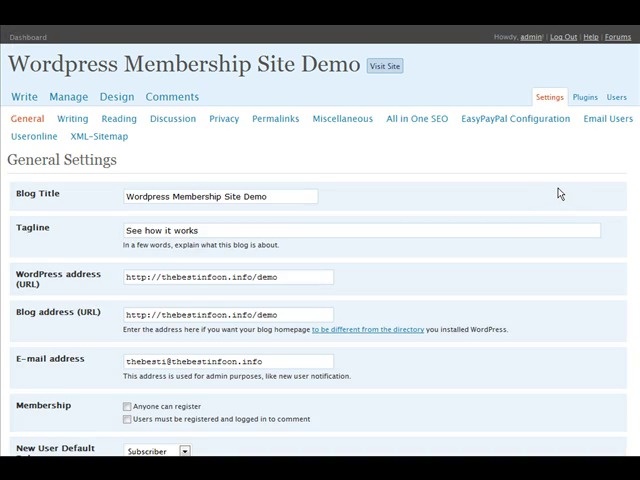The image size is (640, 480).
Task: Open Permalinks settings
Action: click(276, 119)
